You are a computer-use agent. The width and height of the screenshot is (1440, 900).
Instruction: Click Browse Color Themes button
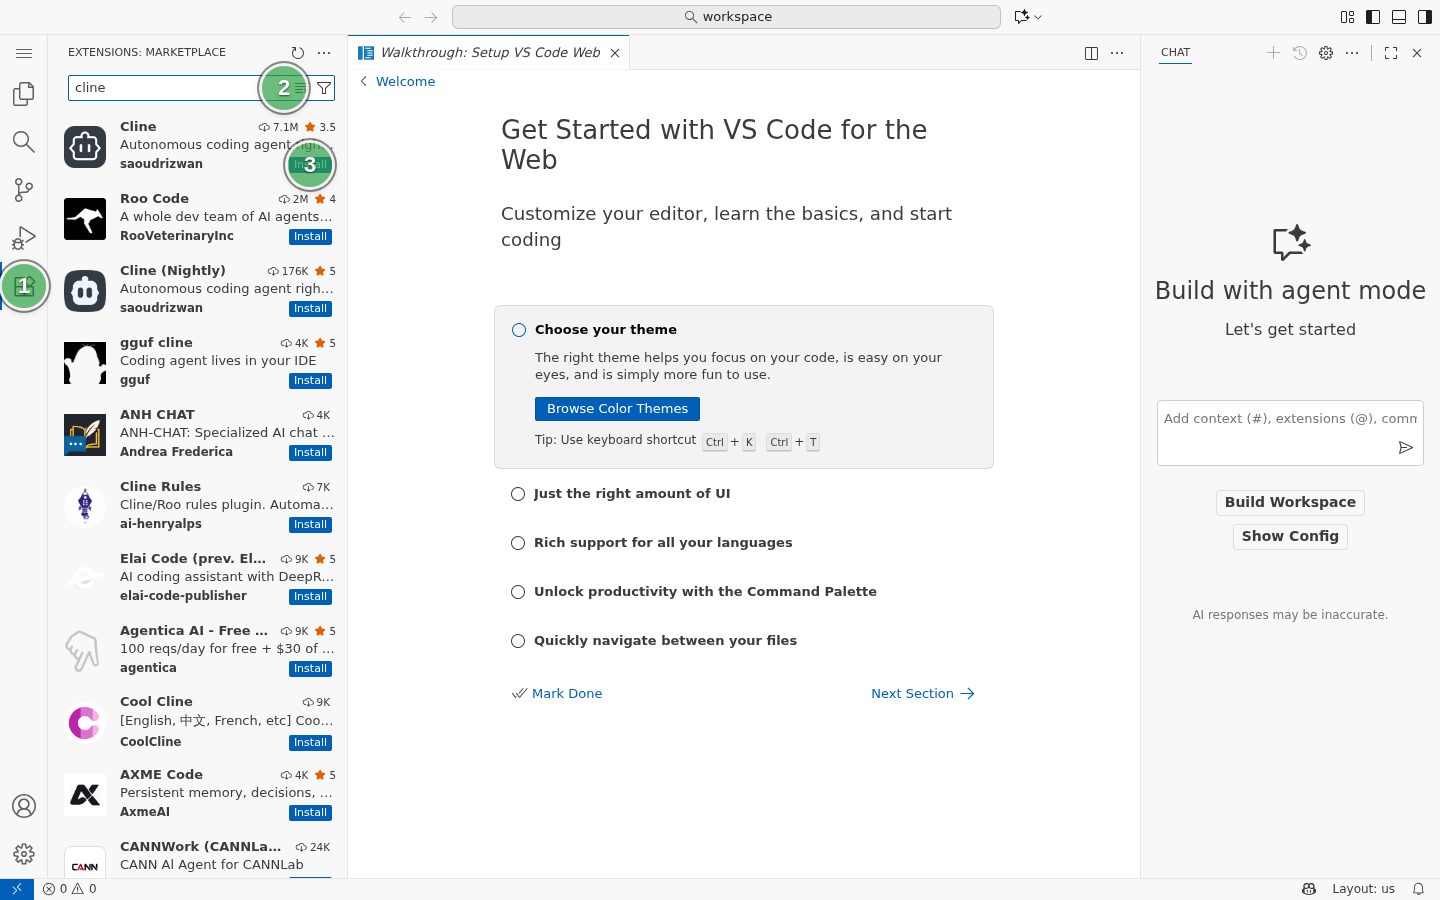[617, 409]
